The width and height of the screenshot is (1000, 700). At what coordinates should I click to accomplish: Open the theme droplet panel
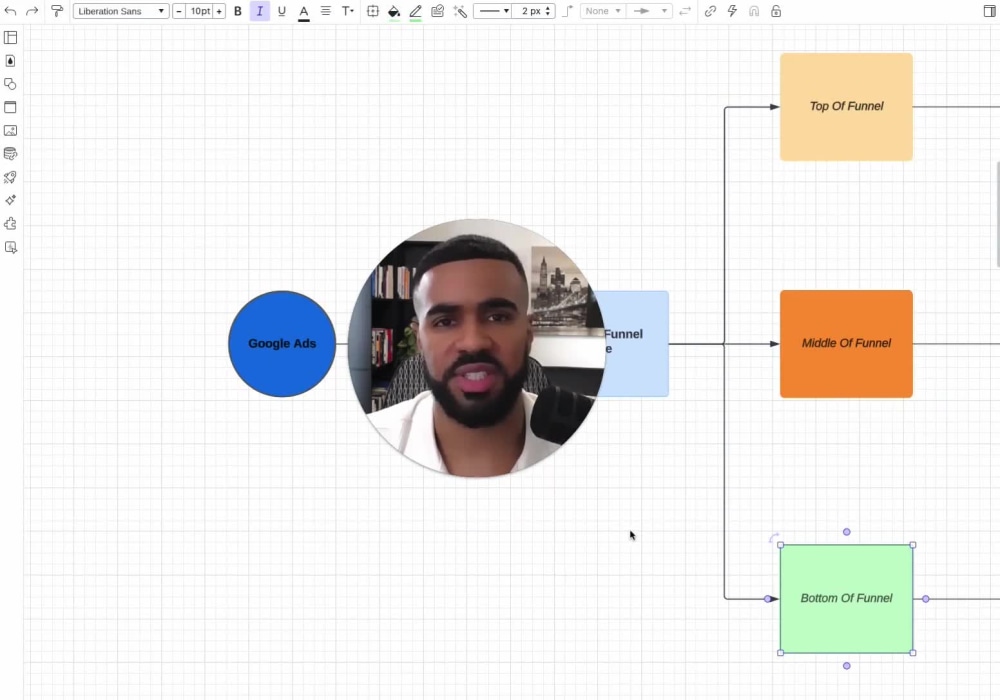(x=10, y=61)
